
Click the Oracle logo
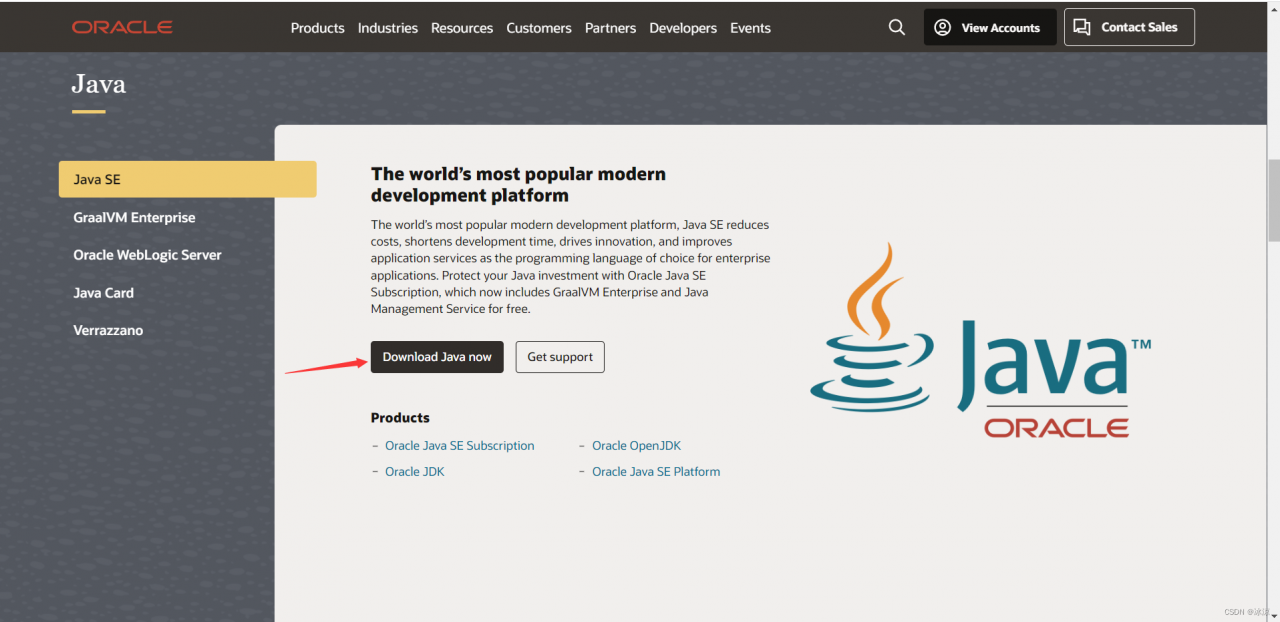tap(122, 27)
